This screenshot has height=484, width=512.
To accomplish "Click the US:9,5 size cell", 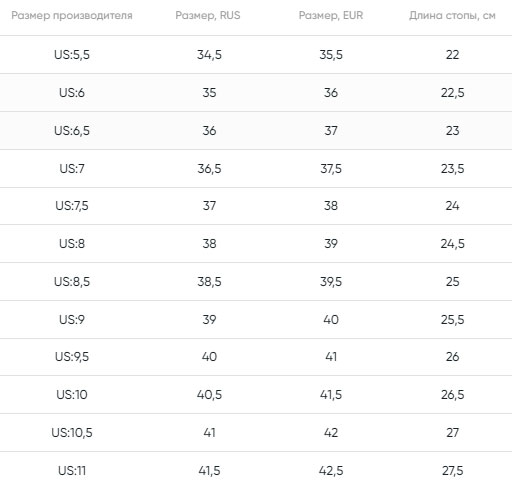I will pyautogui.click(x=72, y=357).
